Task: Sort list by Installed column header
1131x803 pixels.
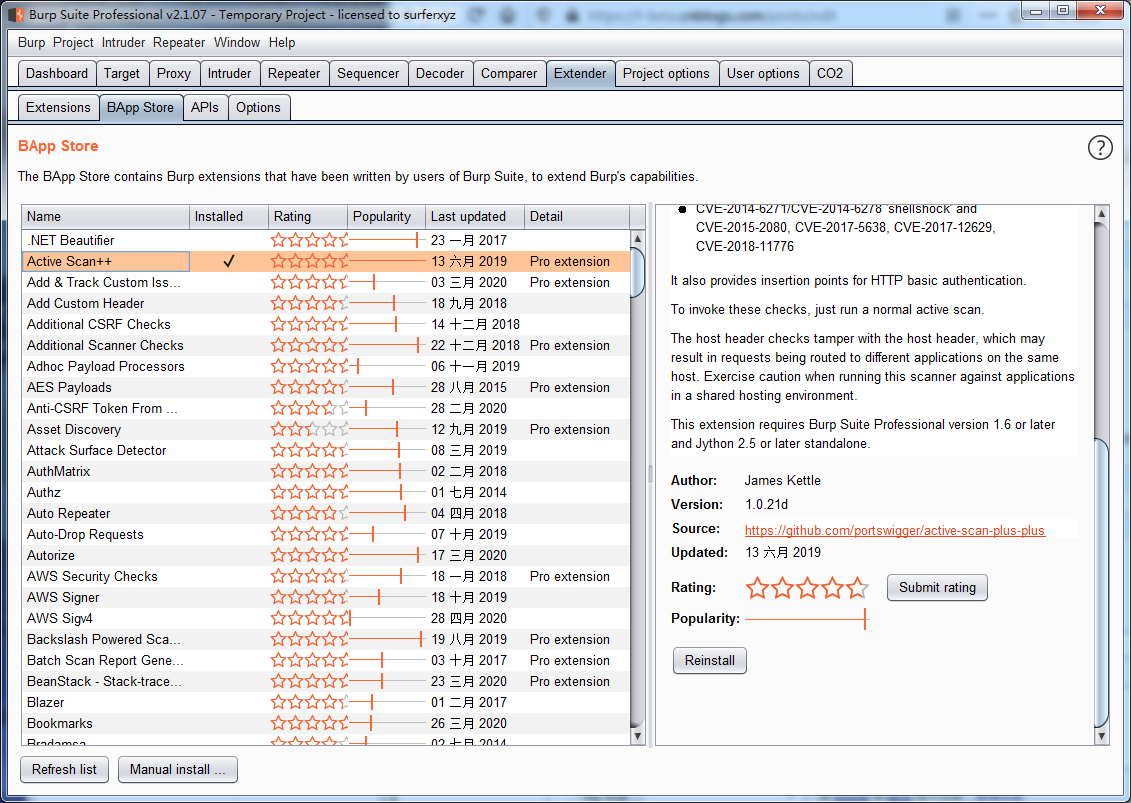Action: [x=229, y=216]
